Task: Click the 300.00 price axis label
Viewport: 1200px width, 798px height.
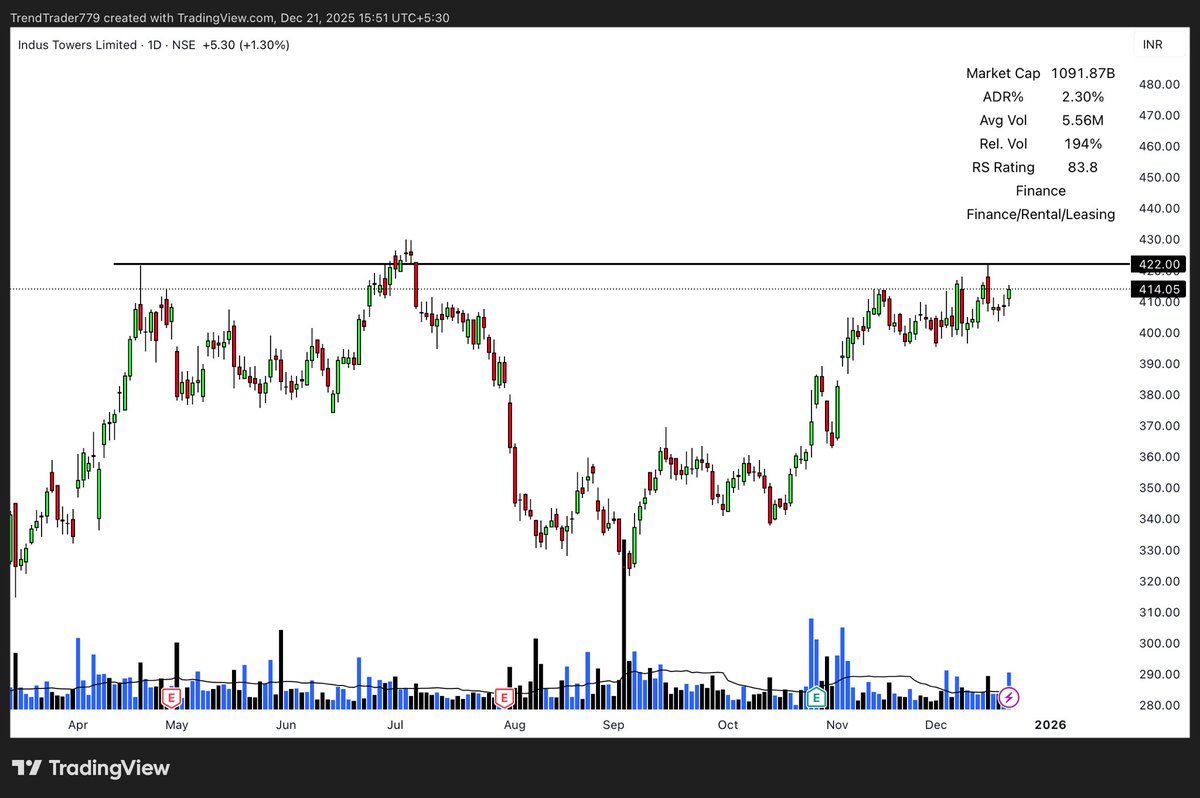Action: point(1159,643)
